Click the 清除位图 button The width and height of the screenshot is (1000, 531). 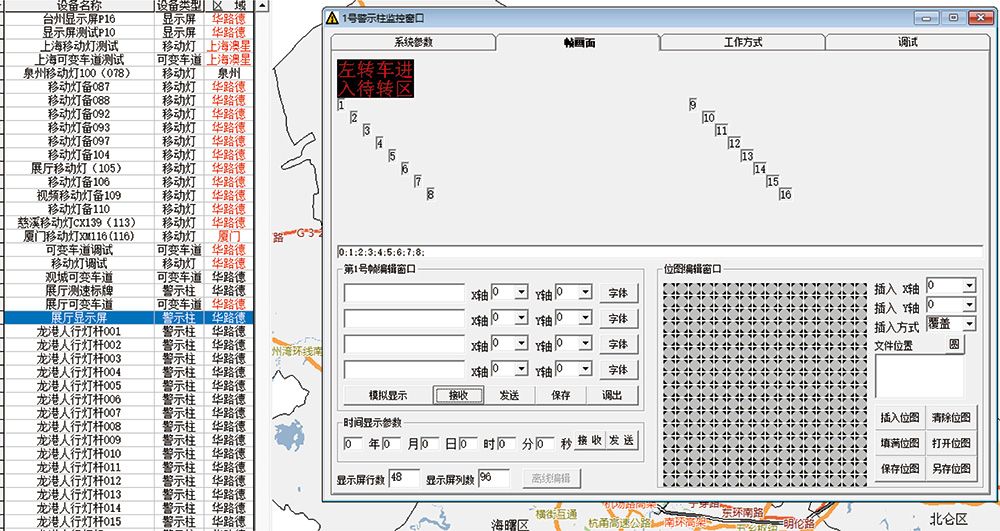[949, 417]
